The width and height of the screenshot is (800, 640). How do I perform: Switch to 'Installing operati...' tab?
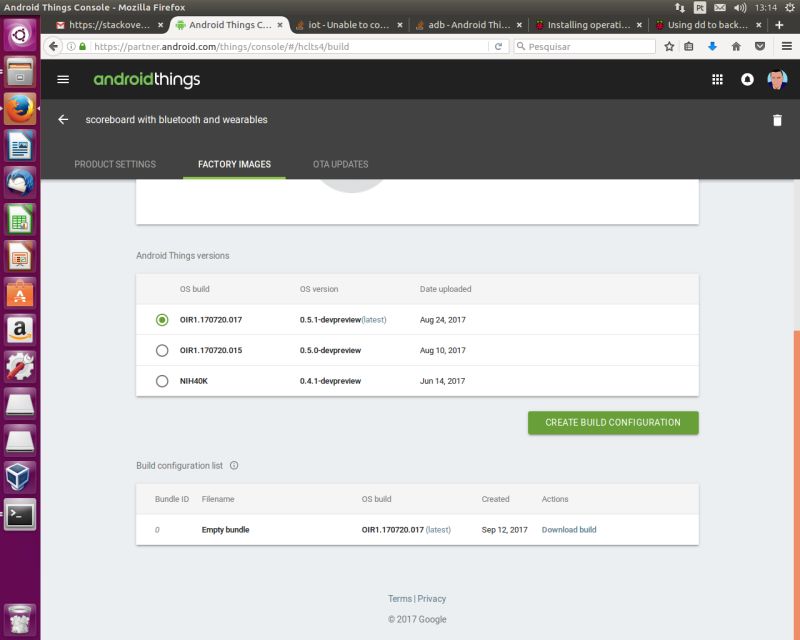pos(588,25)
